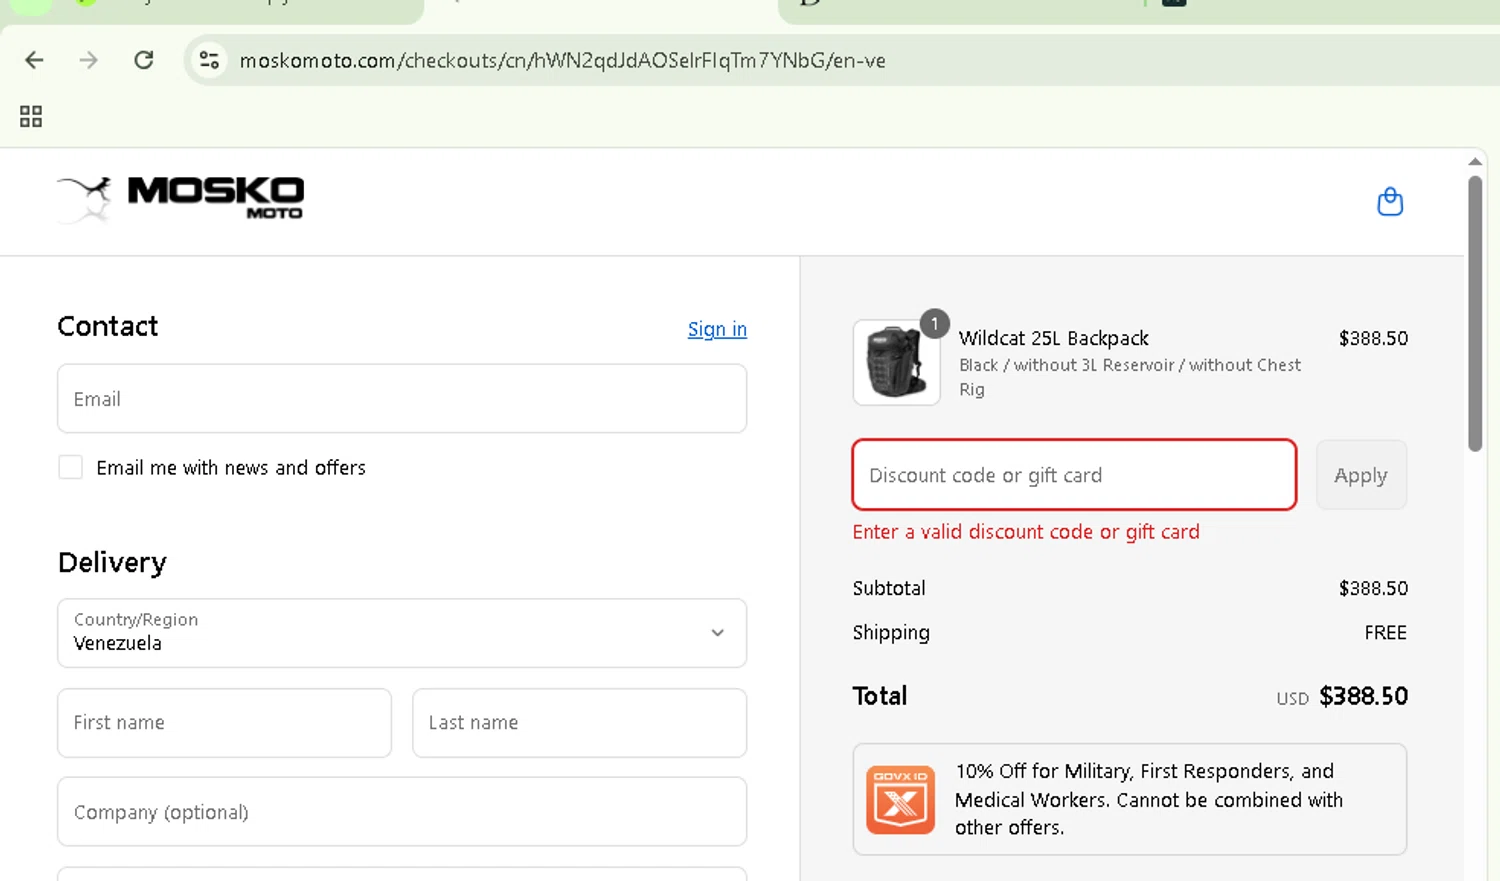Click the 'Contact' heading
The height and width of the screenshot is (881, 1500).
click(x=108, y=326)
